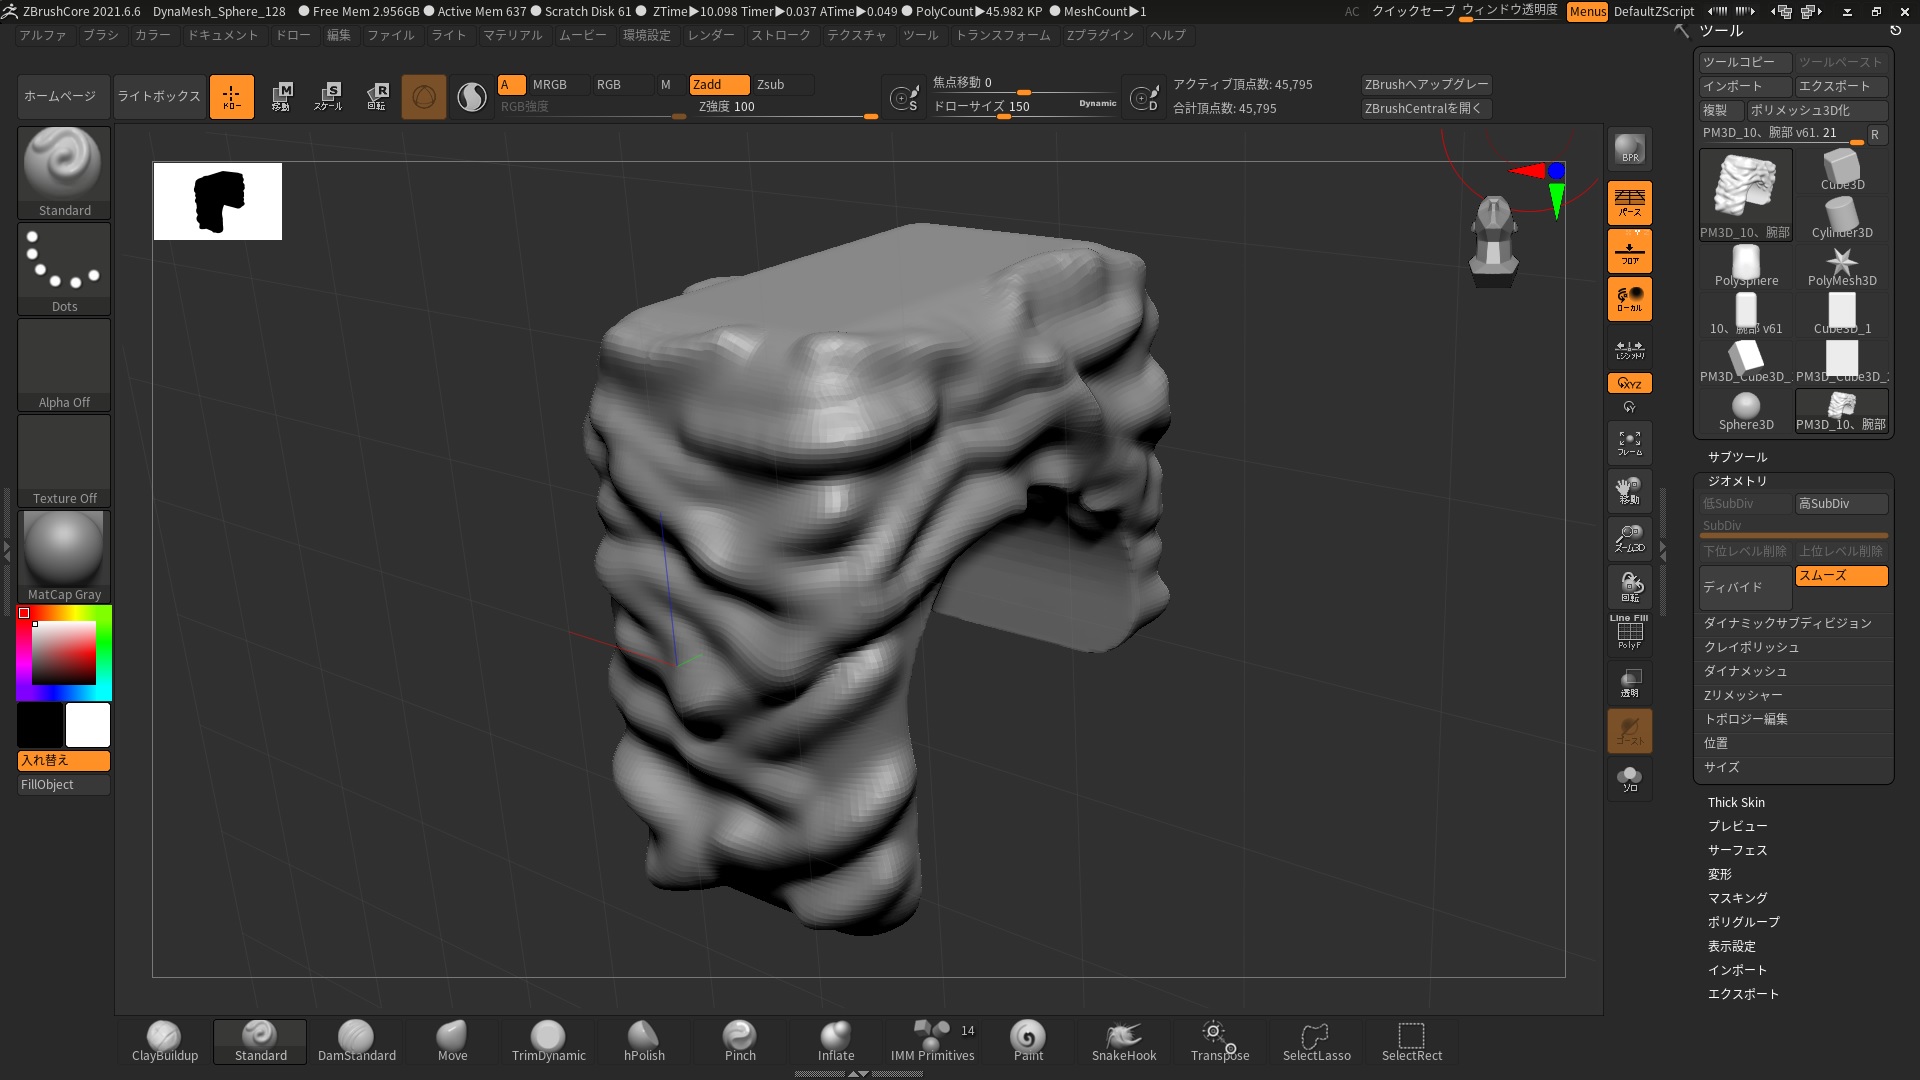Select the hPolish brush
Screen dimensions: 1920x1080
tap(644, 1041)
